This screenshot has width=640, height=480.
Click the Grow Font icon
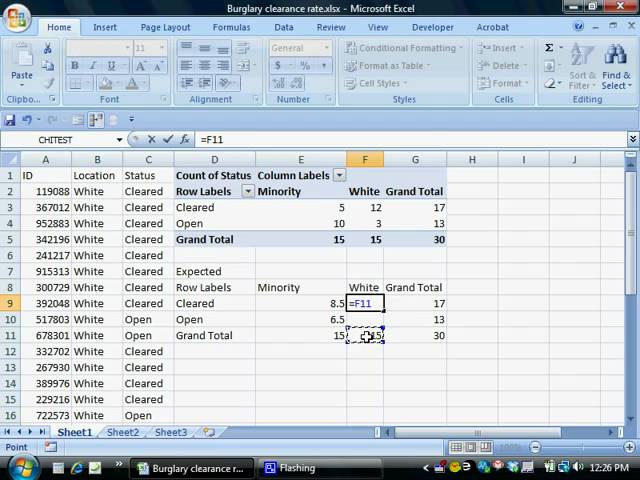tap(141, 66)
